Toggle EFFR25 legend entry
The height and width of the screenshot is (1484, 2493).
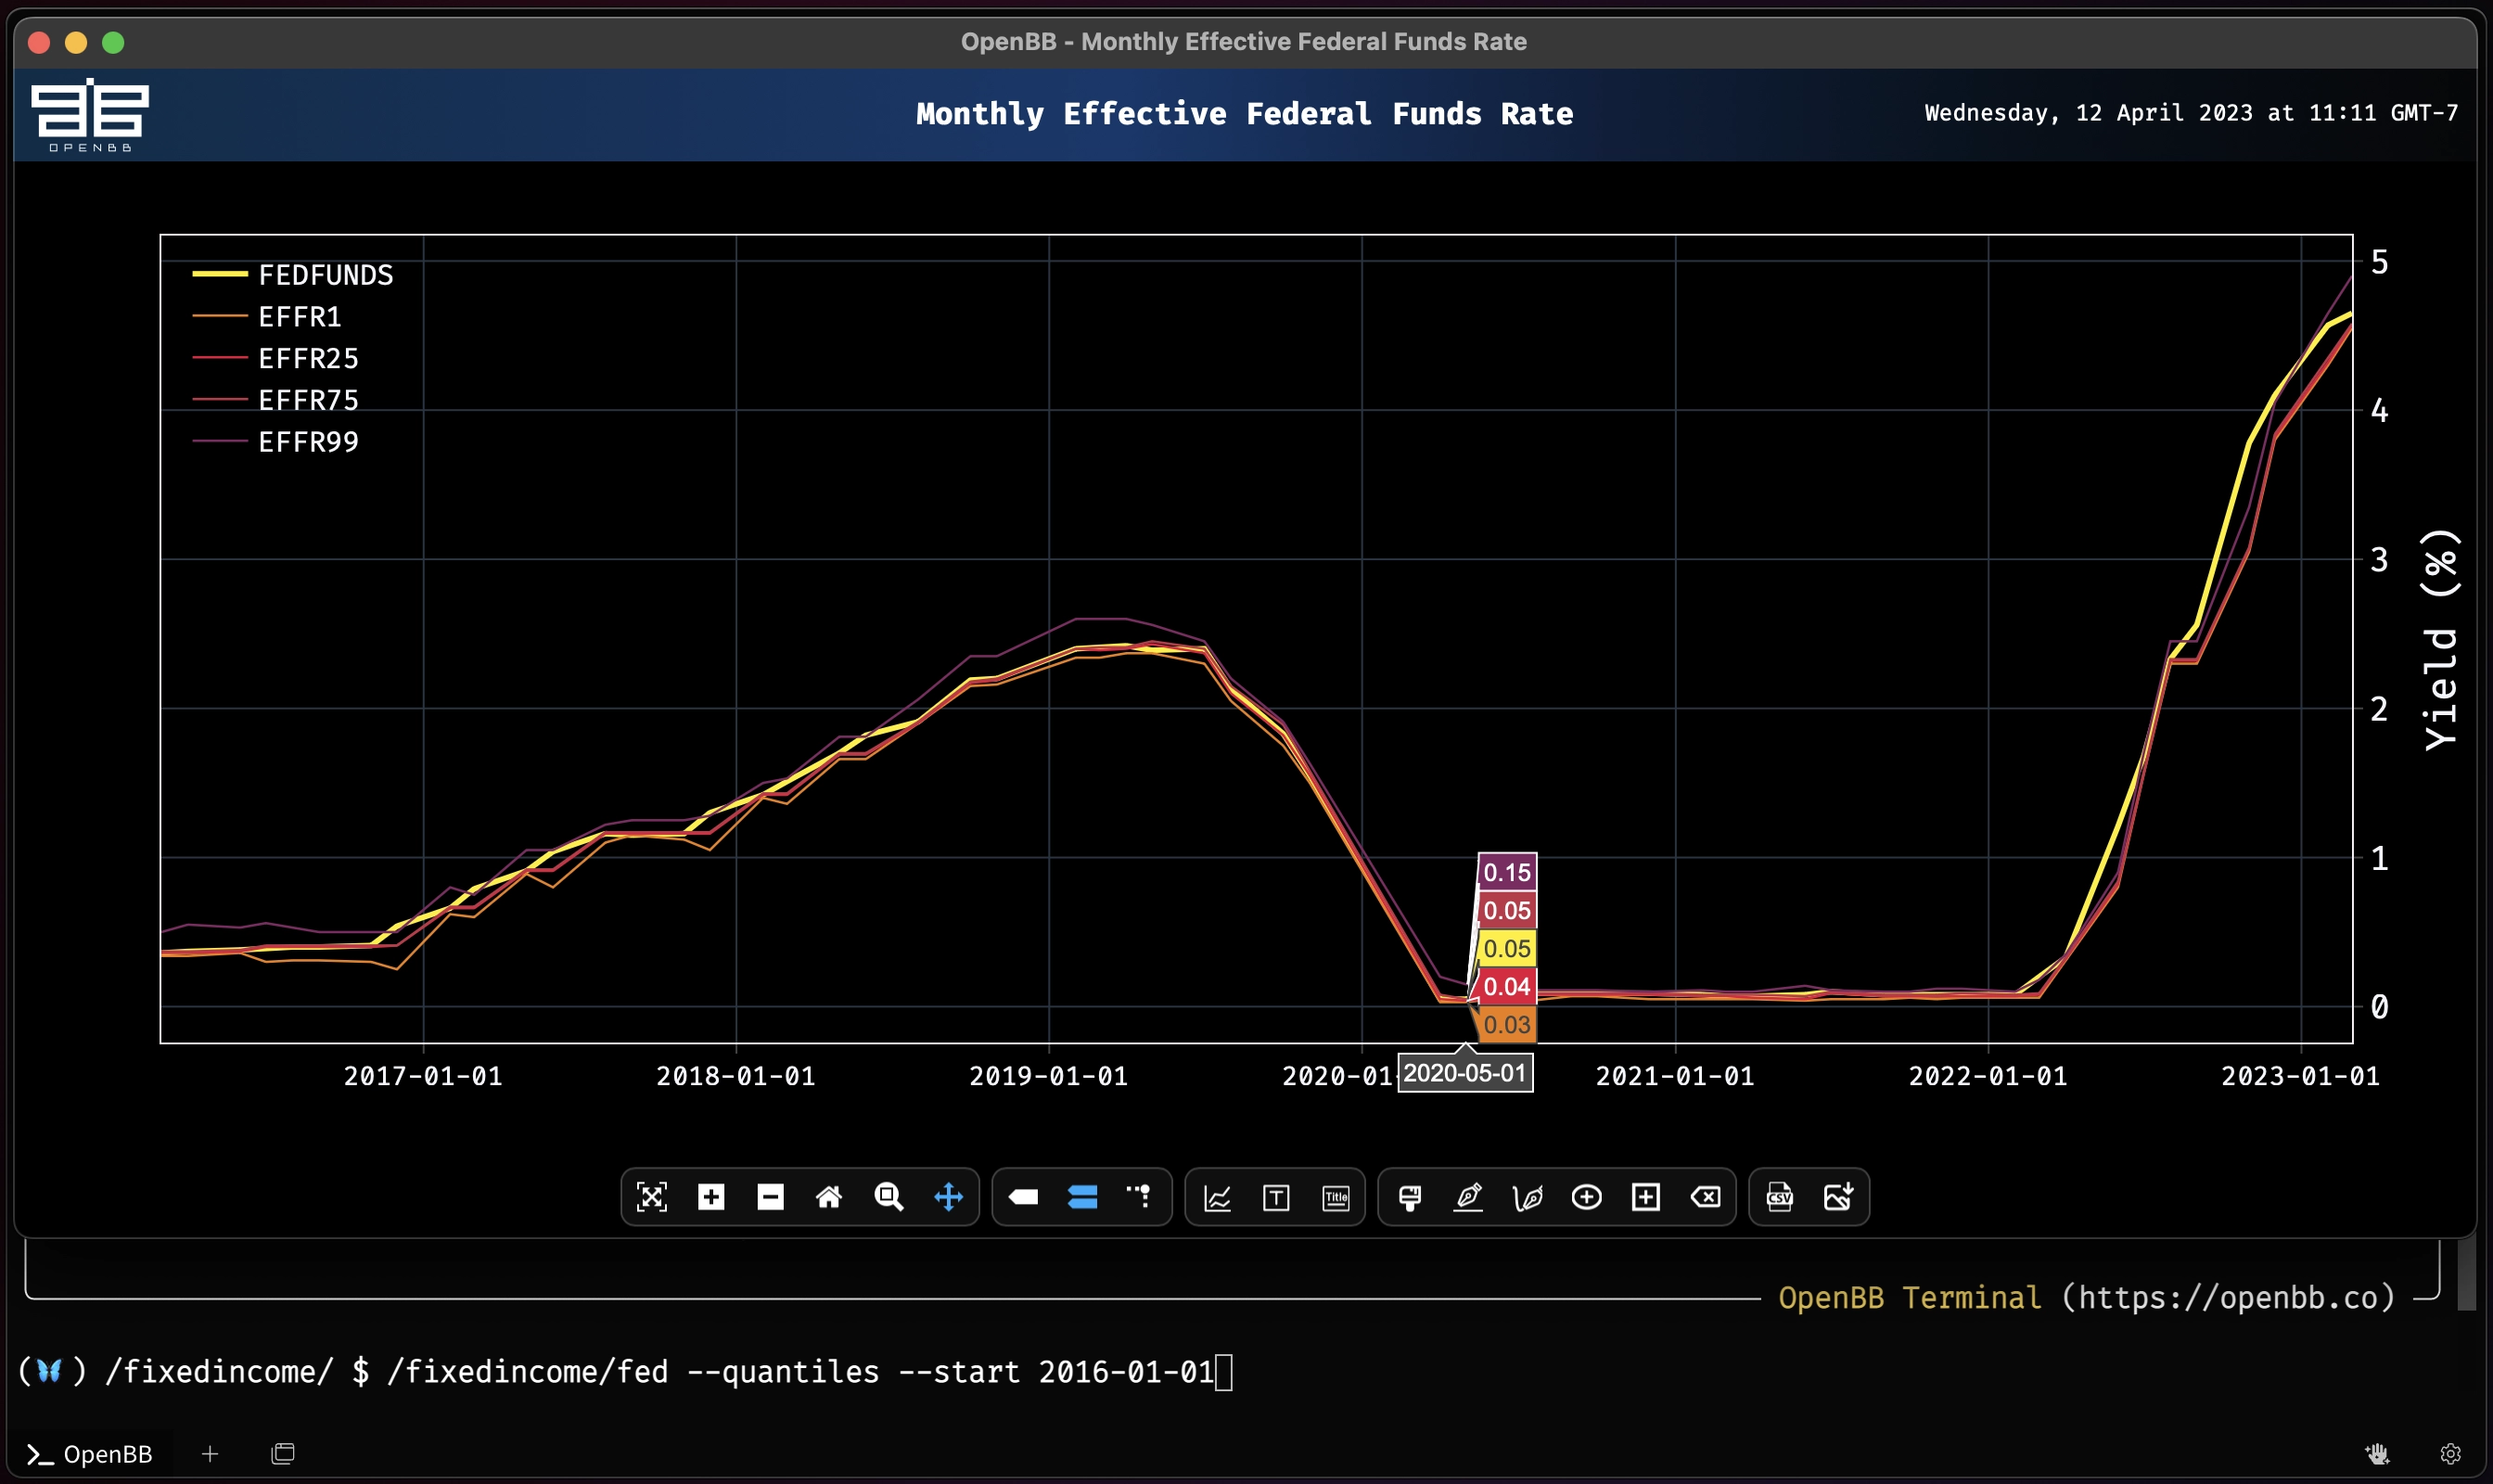(275, 358)
